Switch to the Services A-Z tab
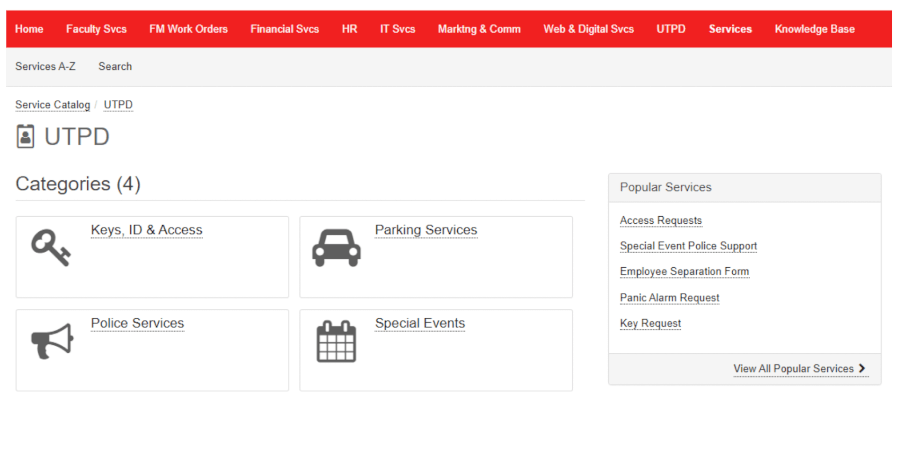The width and height of the screenshot is (900, 461). [45, 66]
